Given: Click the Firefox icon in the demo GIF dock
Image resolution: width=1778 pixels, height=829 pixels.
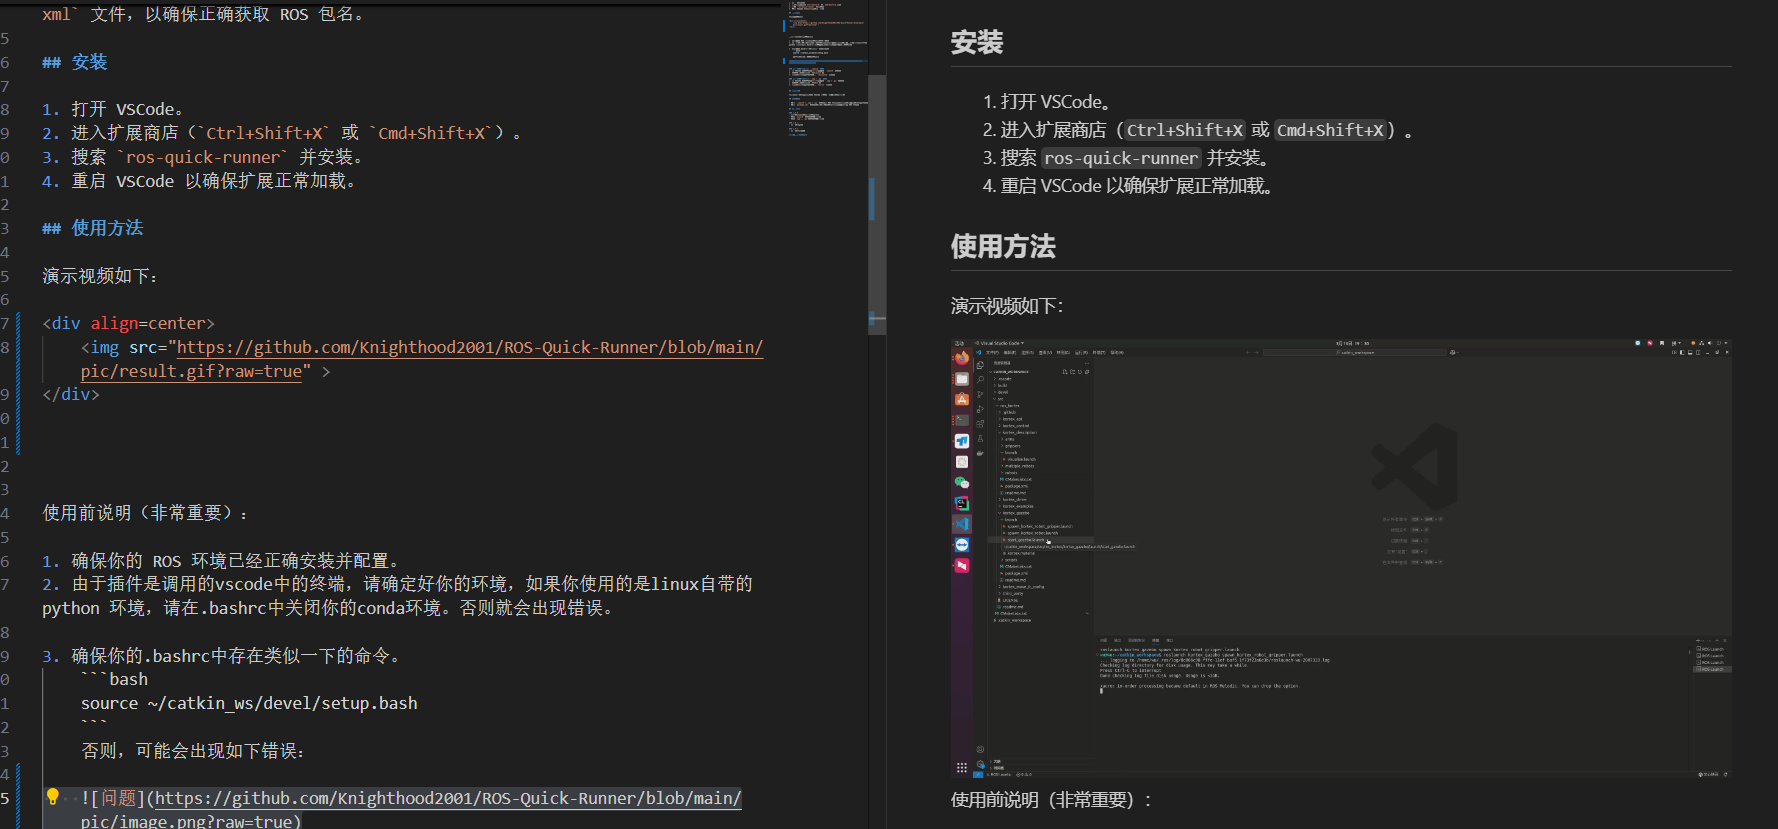Looking at the screenshot, I should 961,358.
